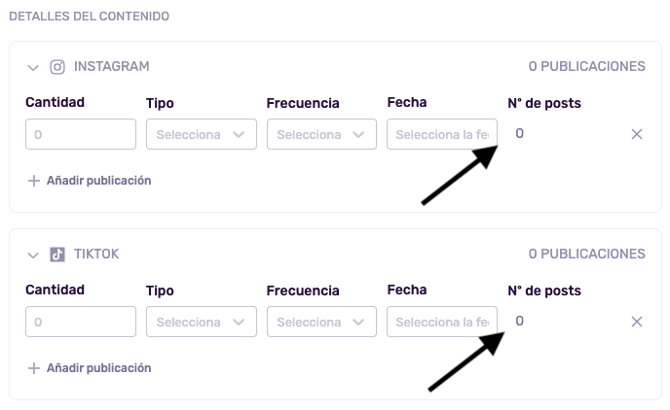Open the Instagram Fecha date field
670x410 pixels.
441,134
